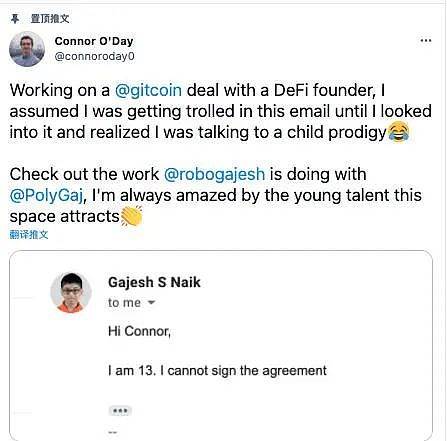Open the tweet's three-dot more menu
Screen dimensions: 447x441
tap(426, 41)
